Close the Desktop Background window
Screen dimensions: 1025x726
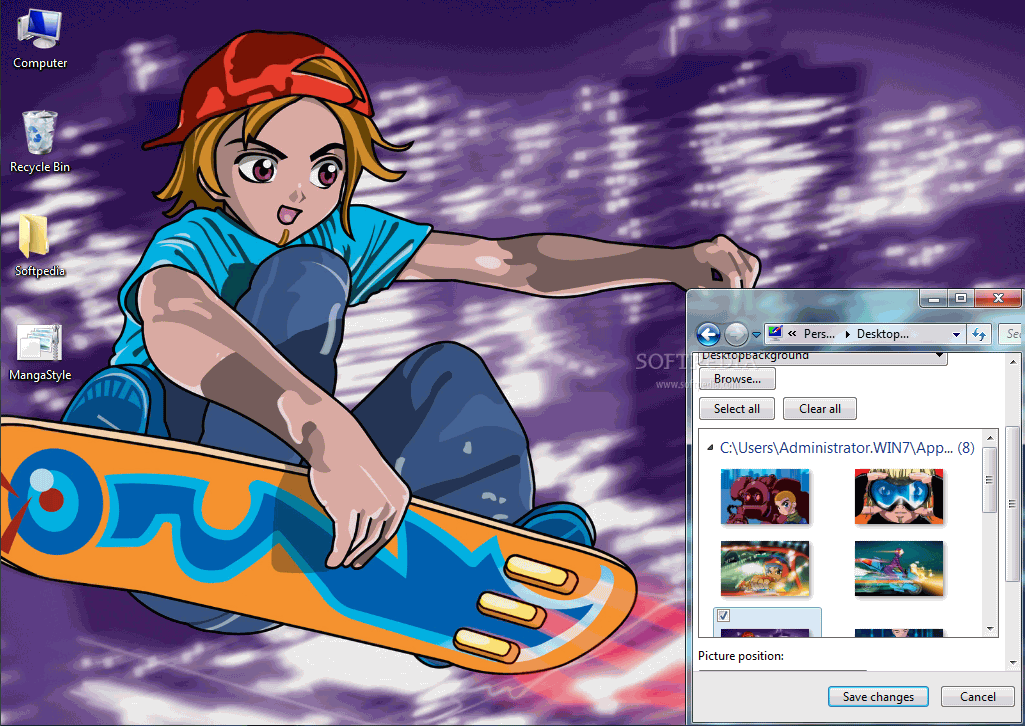(998, 299)
